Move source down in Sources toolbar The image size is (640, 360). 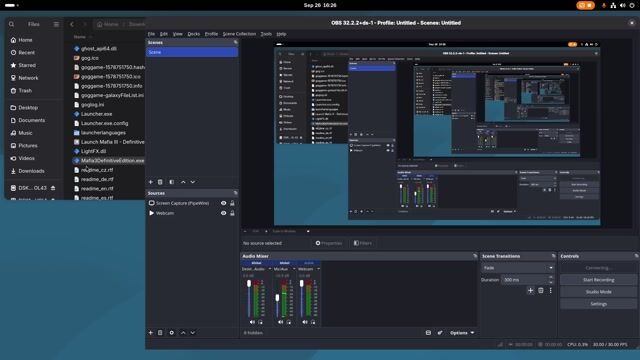[x=193, y=333]
